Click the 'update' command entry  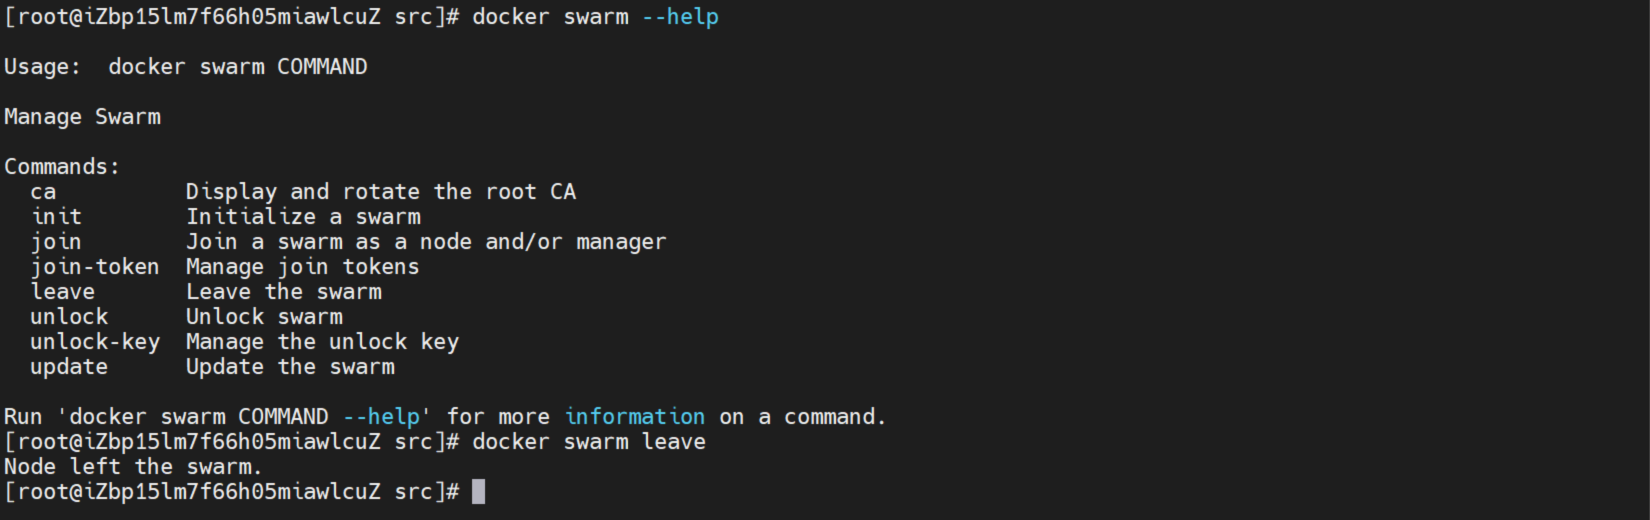68,367
